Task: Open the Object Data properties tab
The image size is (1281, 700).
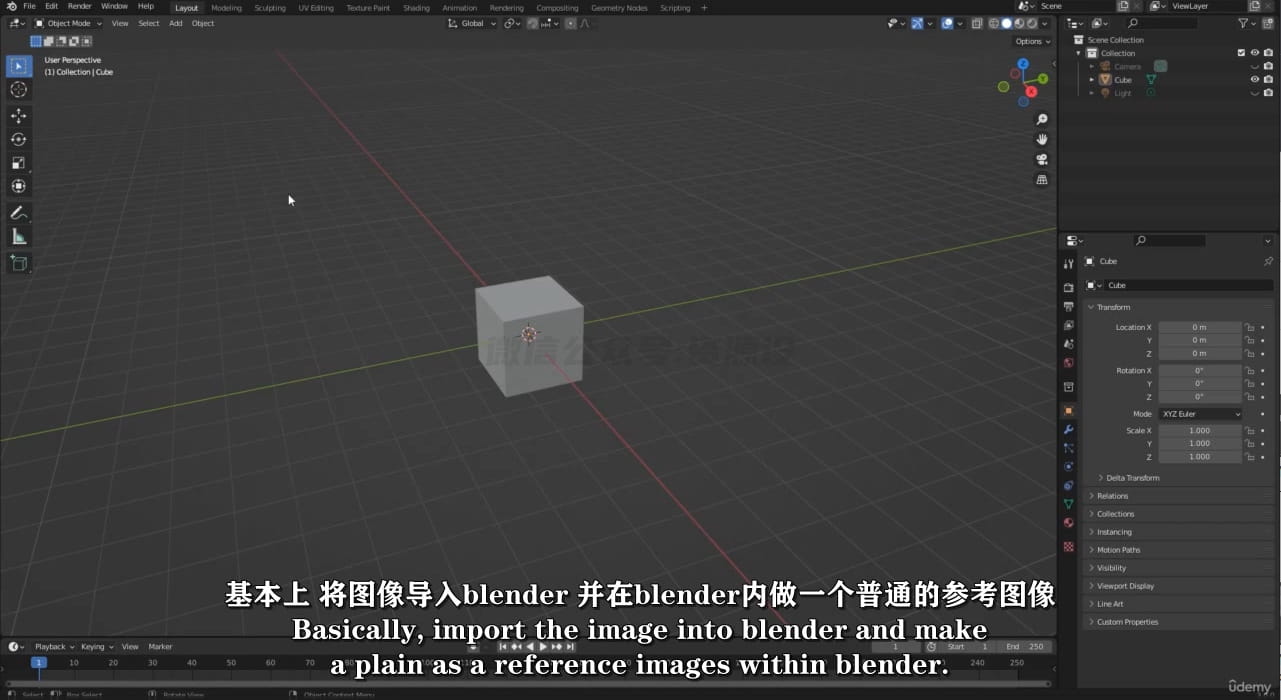Action: (1068, 504)
